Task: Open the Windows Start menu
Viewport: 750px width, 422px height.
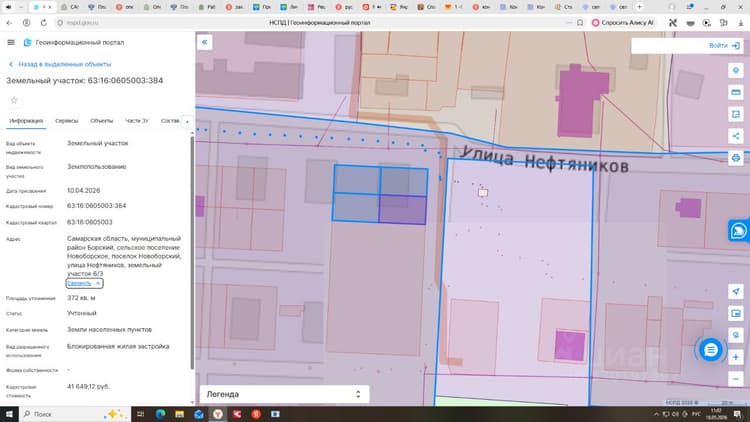Action: tap(9, 414)
